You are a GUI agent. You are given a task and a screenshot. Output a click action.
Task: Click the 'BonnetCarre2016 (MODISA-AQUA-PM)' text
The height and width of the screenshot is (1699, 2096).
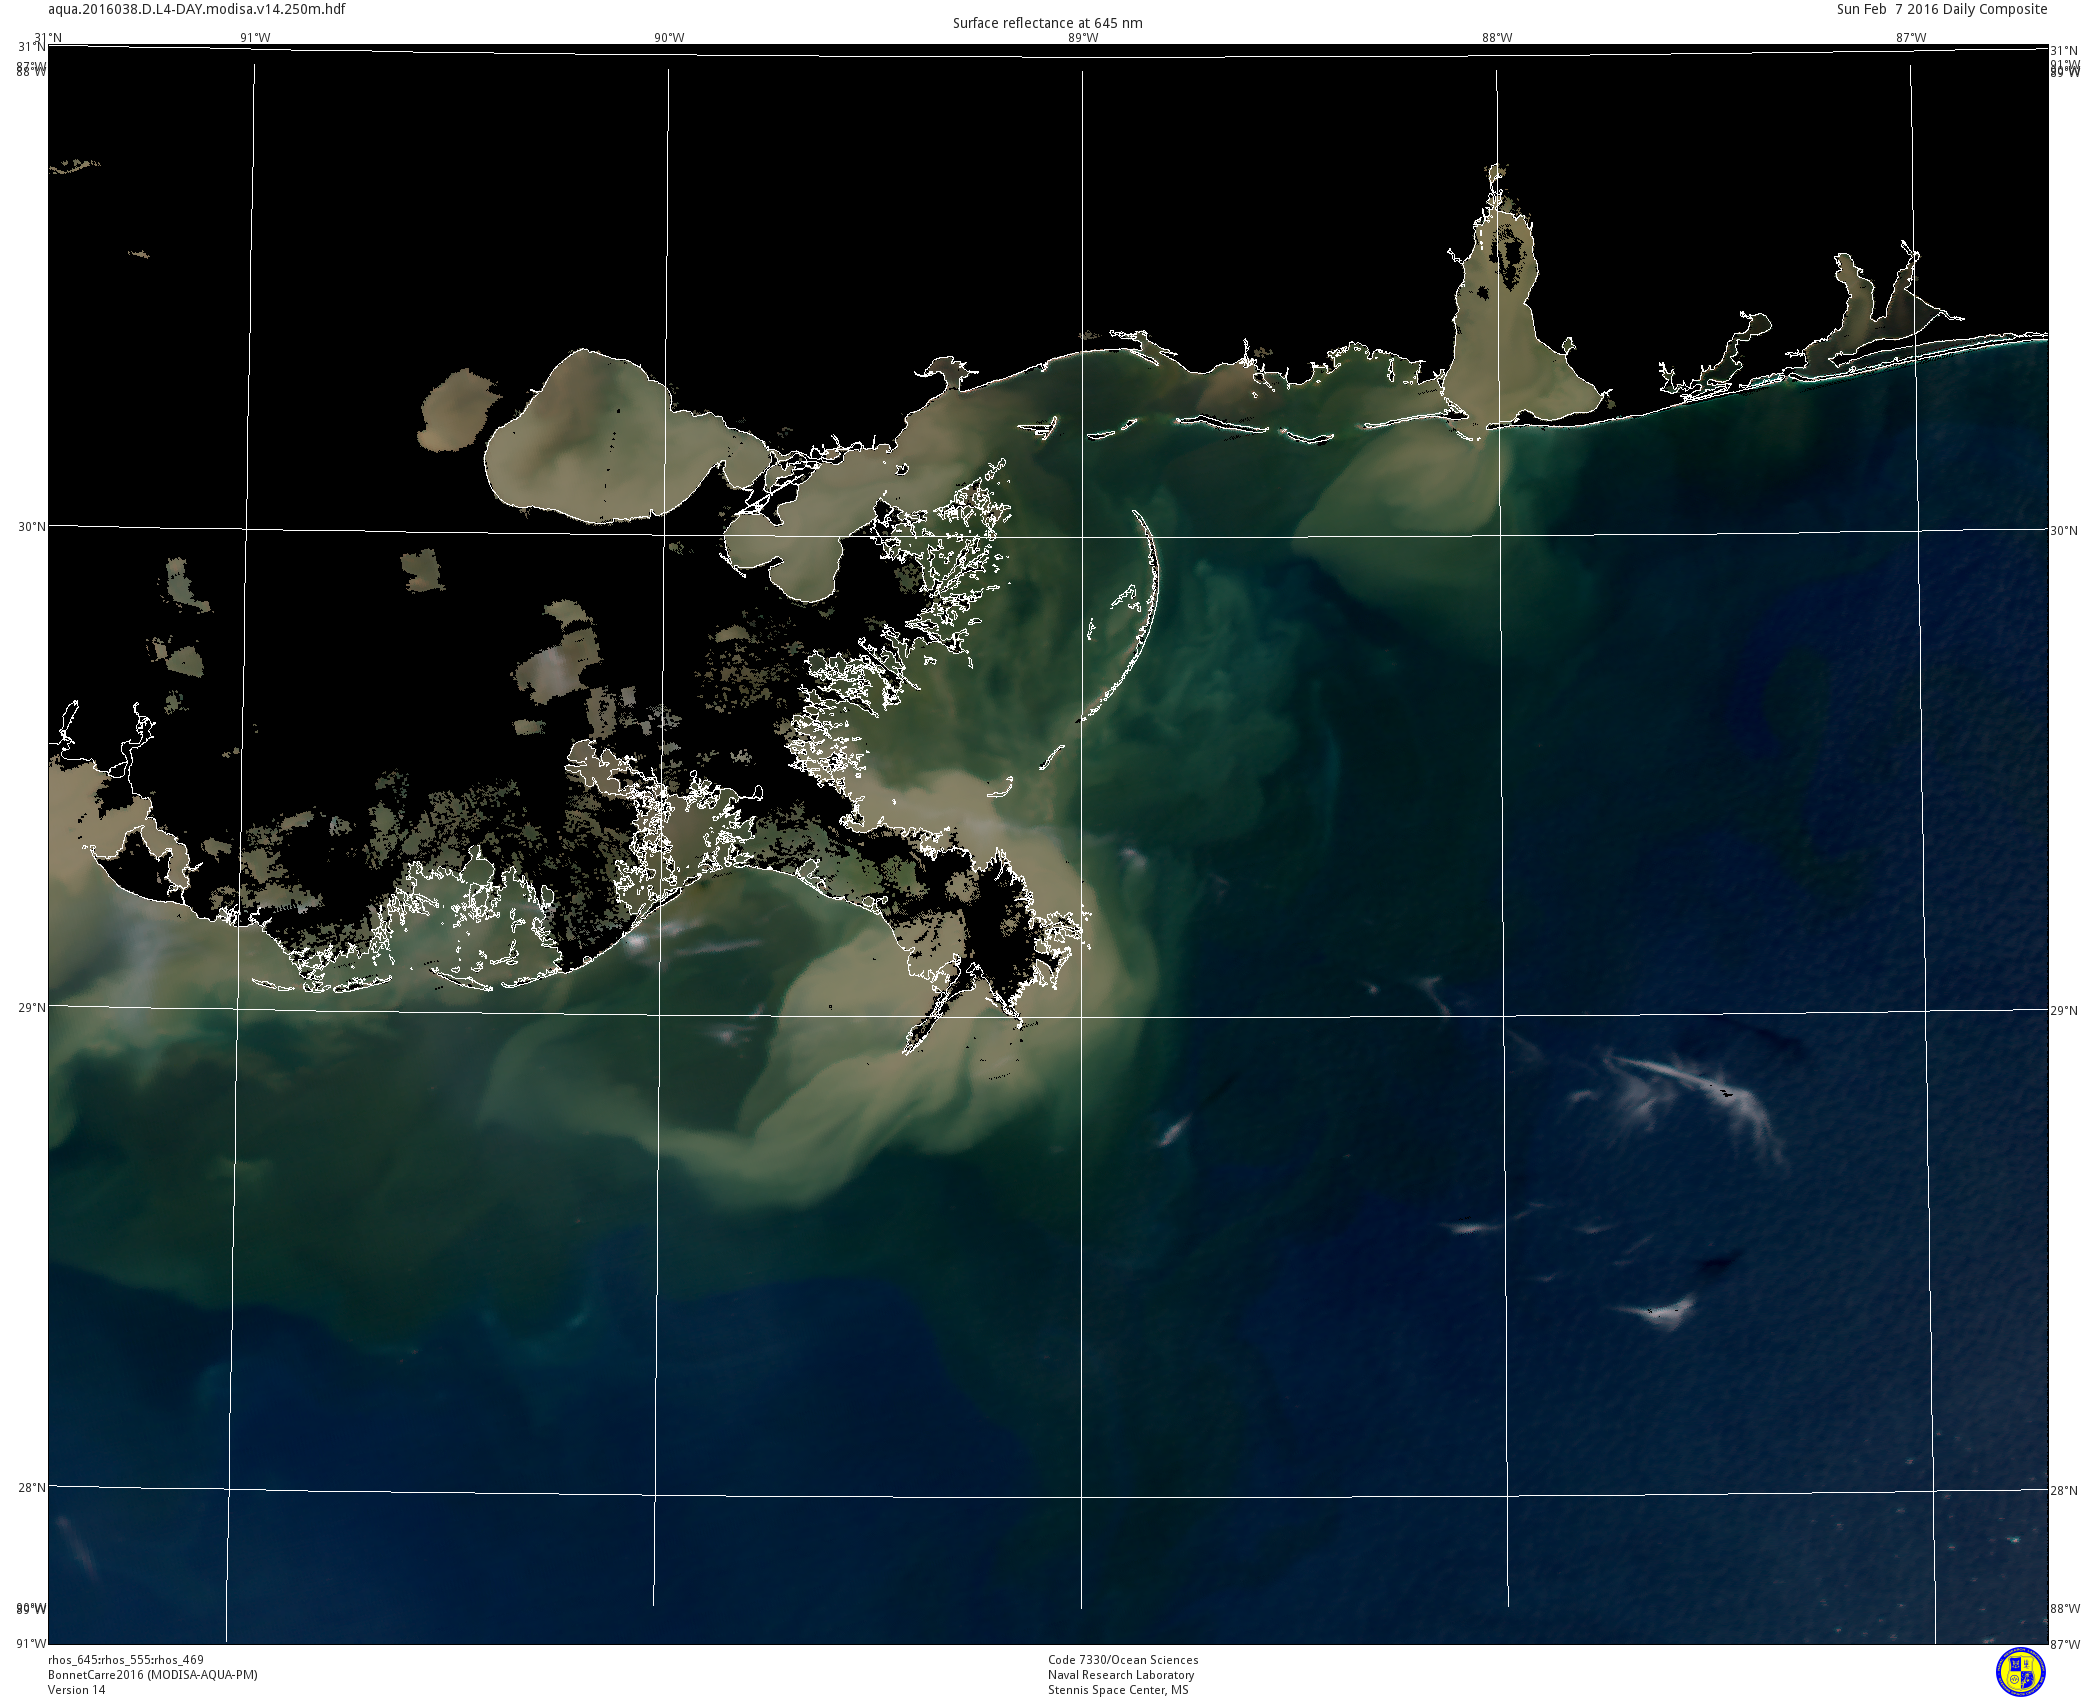[x=152, y=1675]
